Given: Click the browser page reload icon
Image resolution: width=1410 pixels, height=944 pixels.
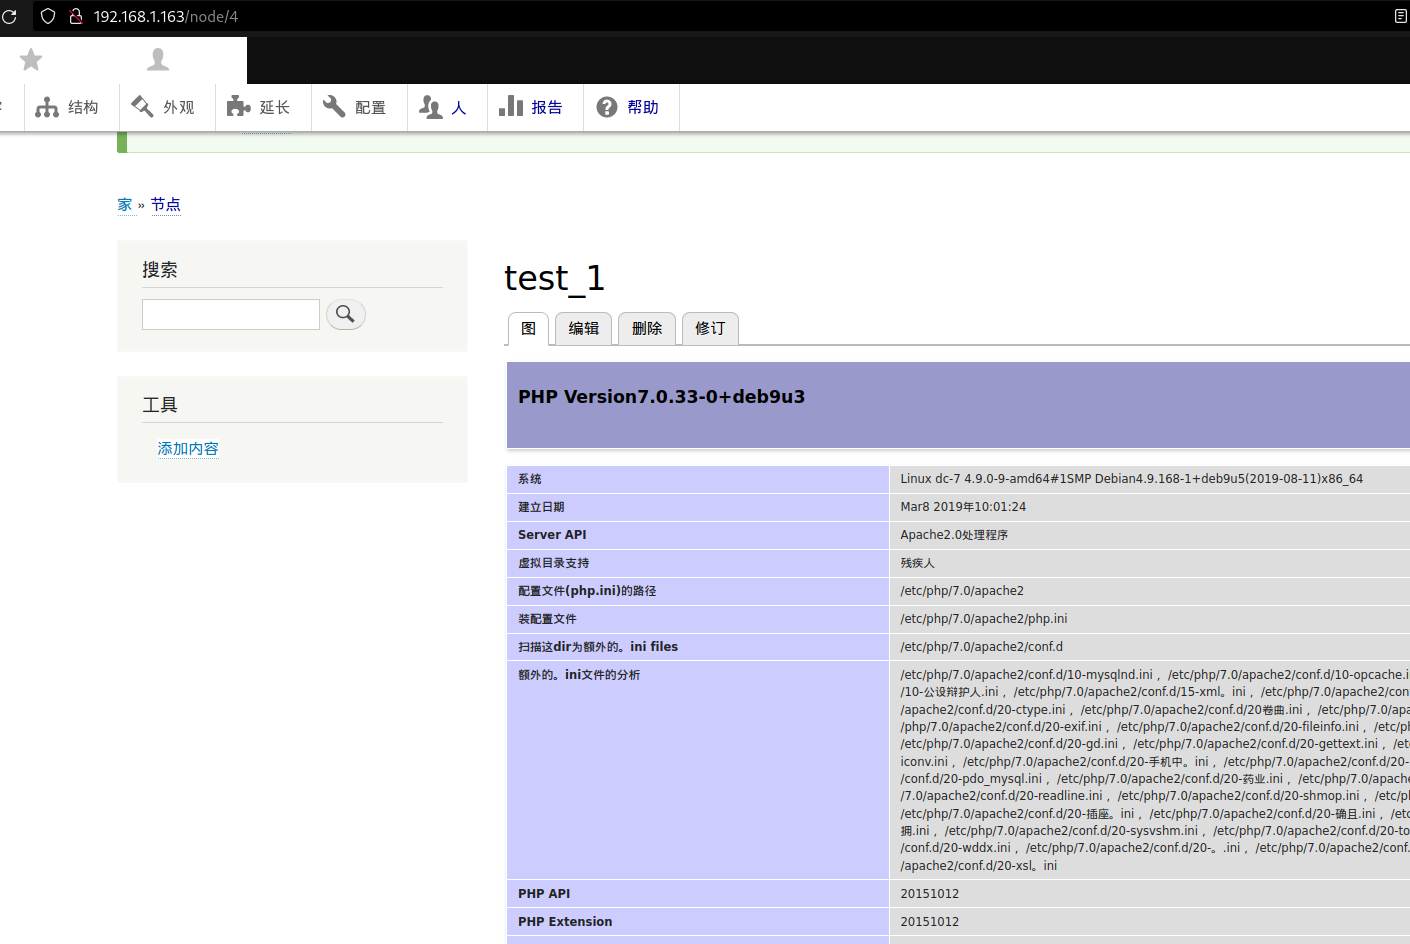Looking at the screenshot, I should 8,16.
